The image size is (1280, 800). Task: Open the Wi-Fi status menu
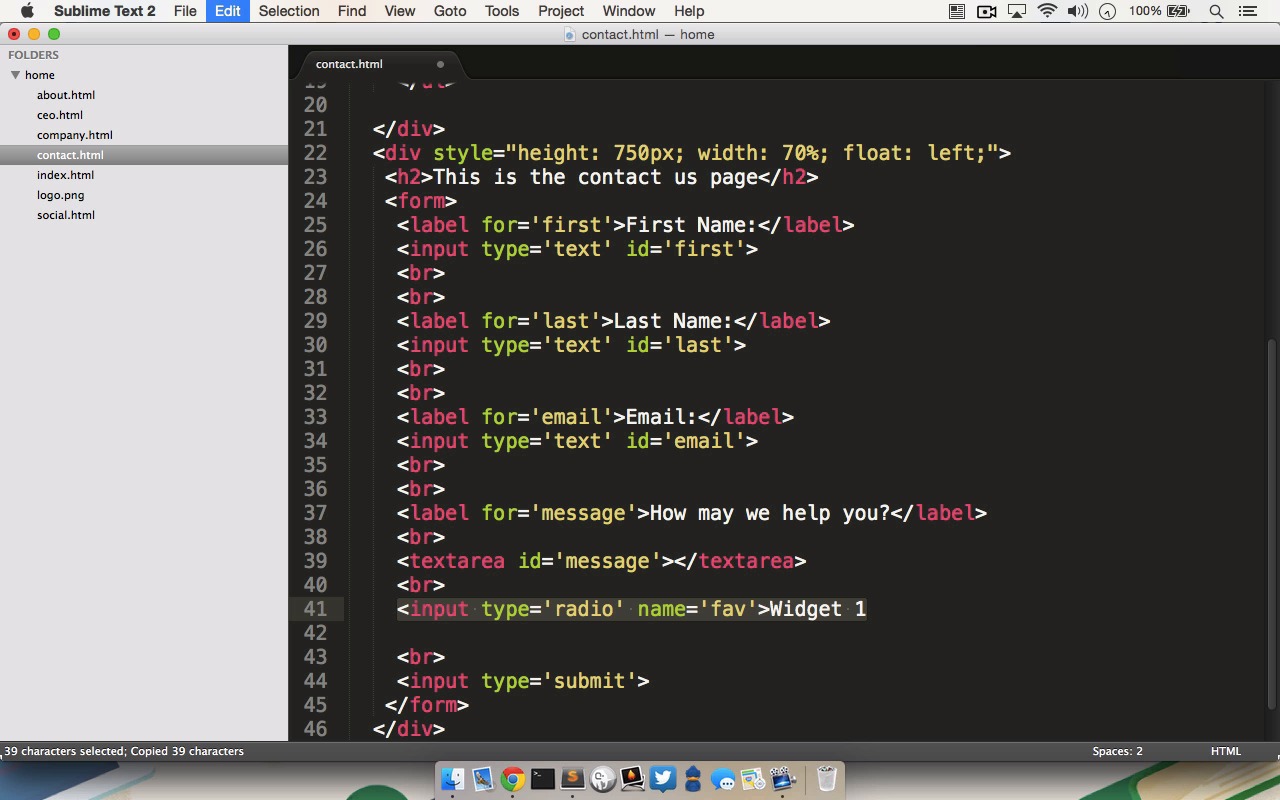1047,11
